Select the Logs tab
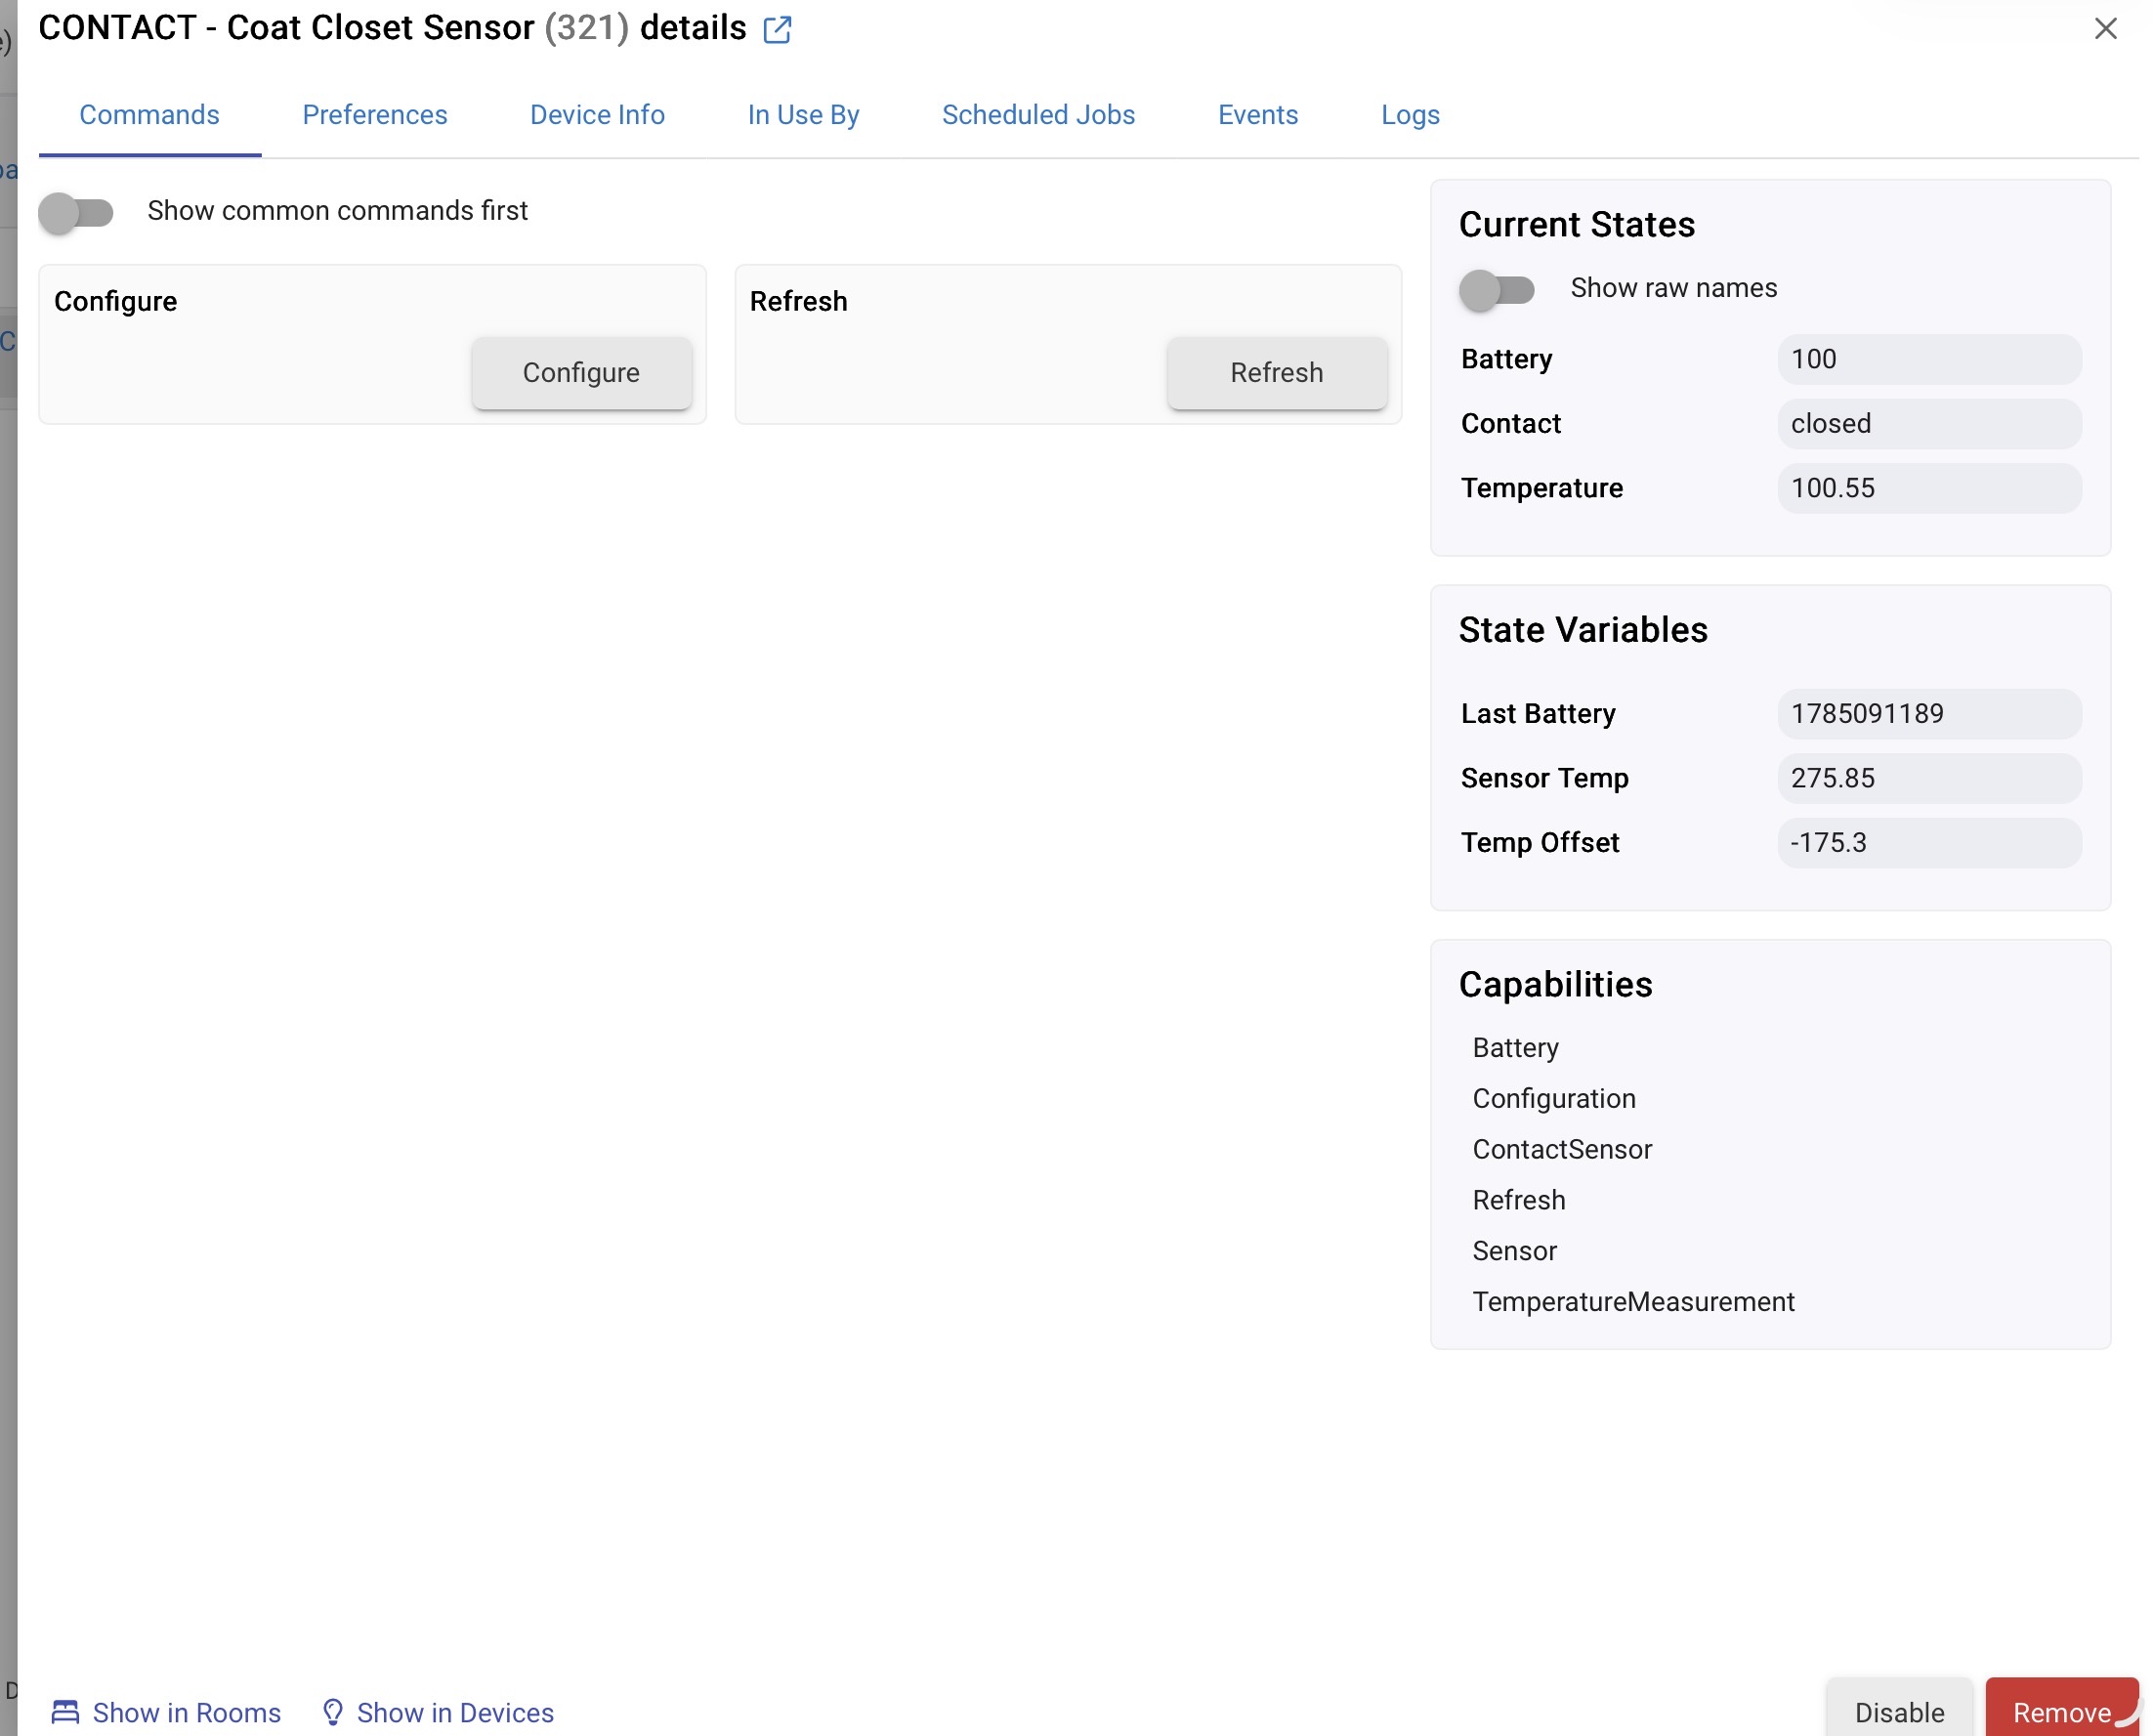Image resolution: width=2153 pixels, height=1736 pixels. [x=1410, y=115]
